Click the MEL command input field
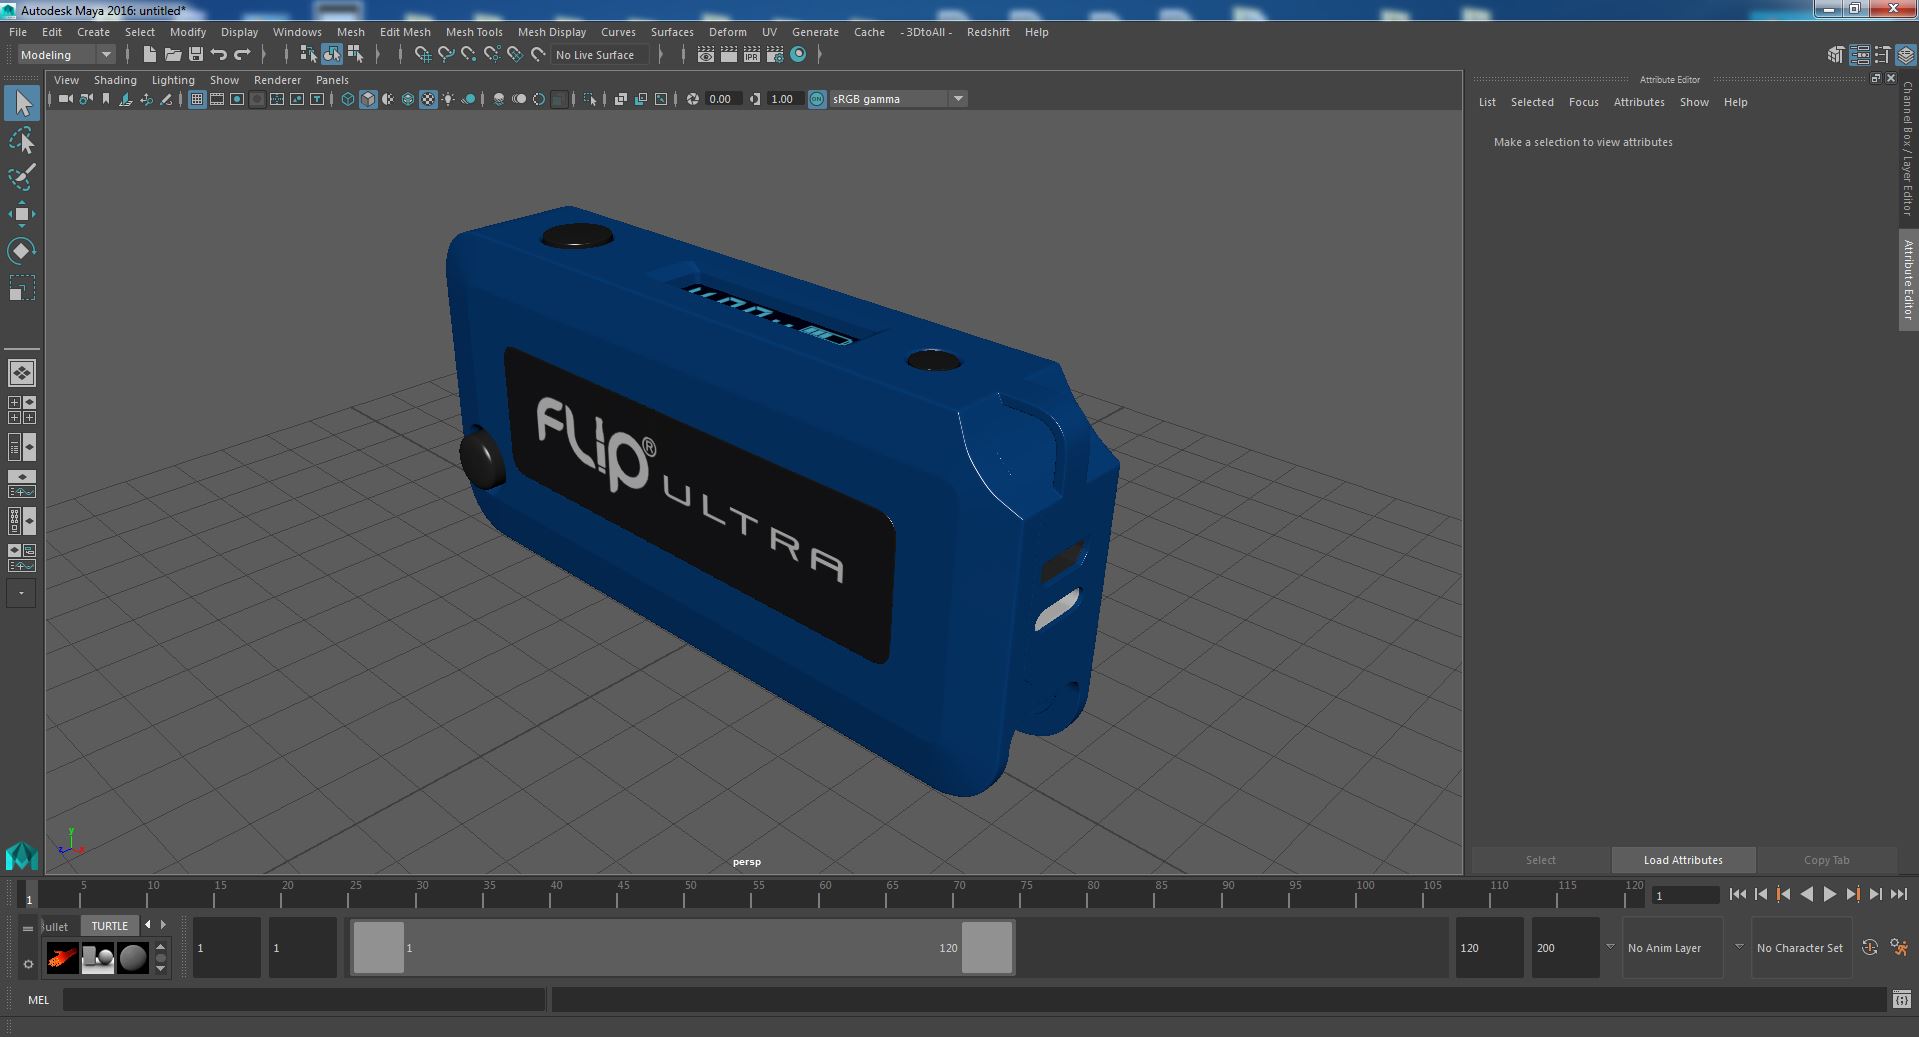 click(304, 999)
